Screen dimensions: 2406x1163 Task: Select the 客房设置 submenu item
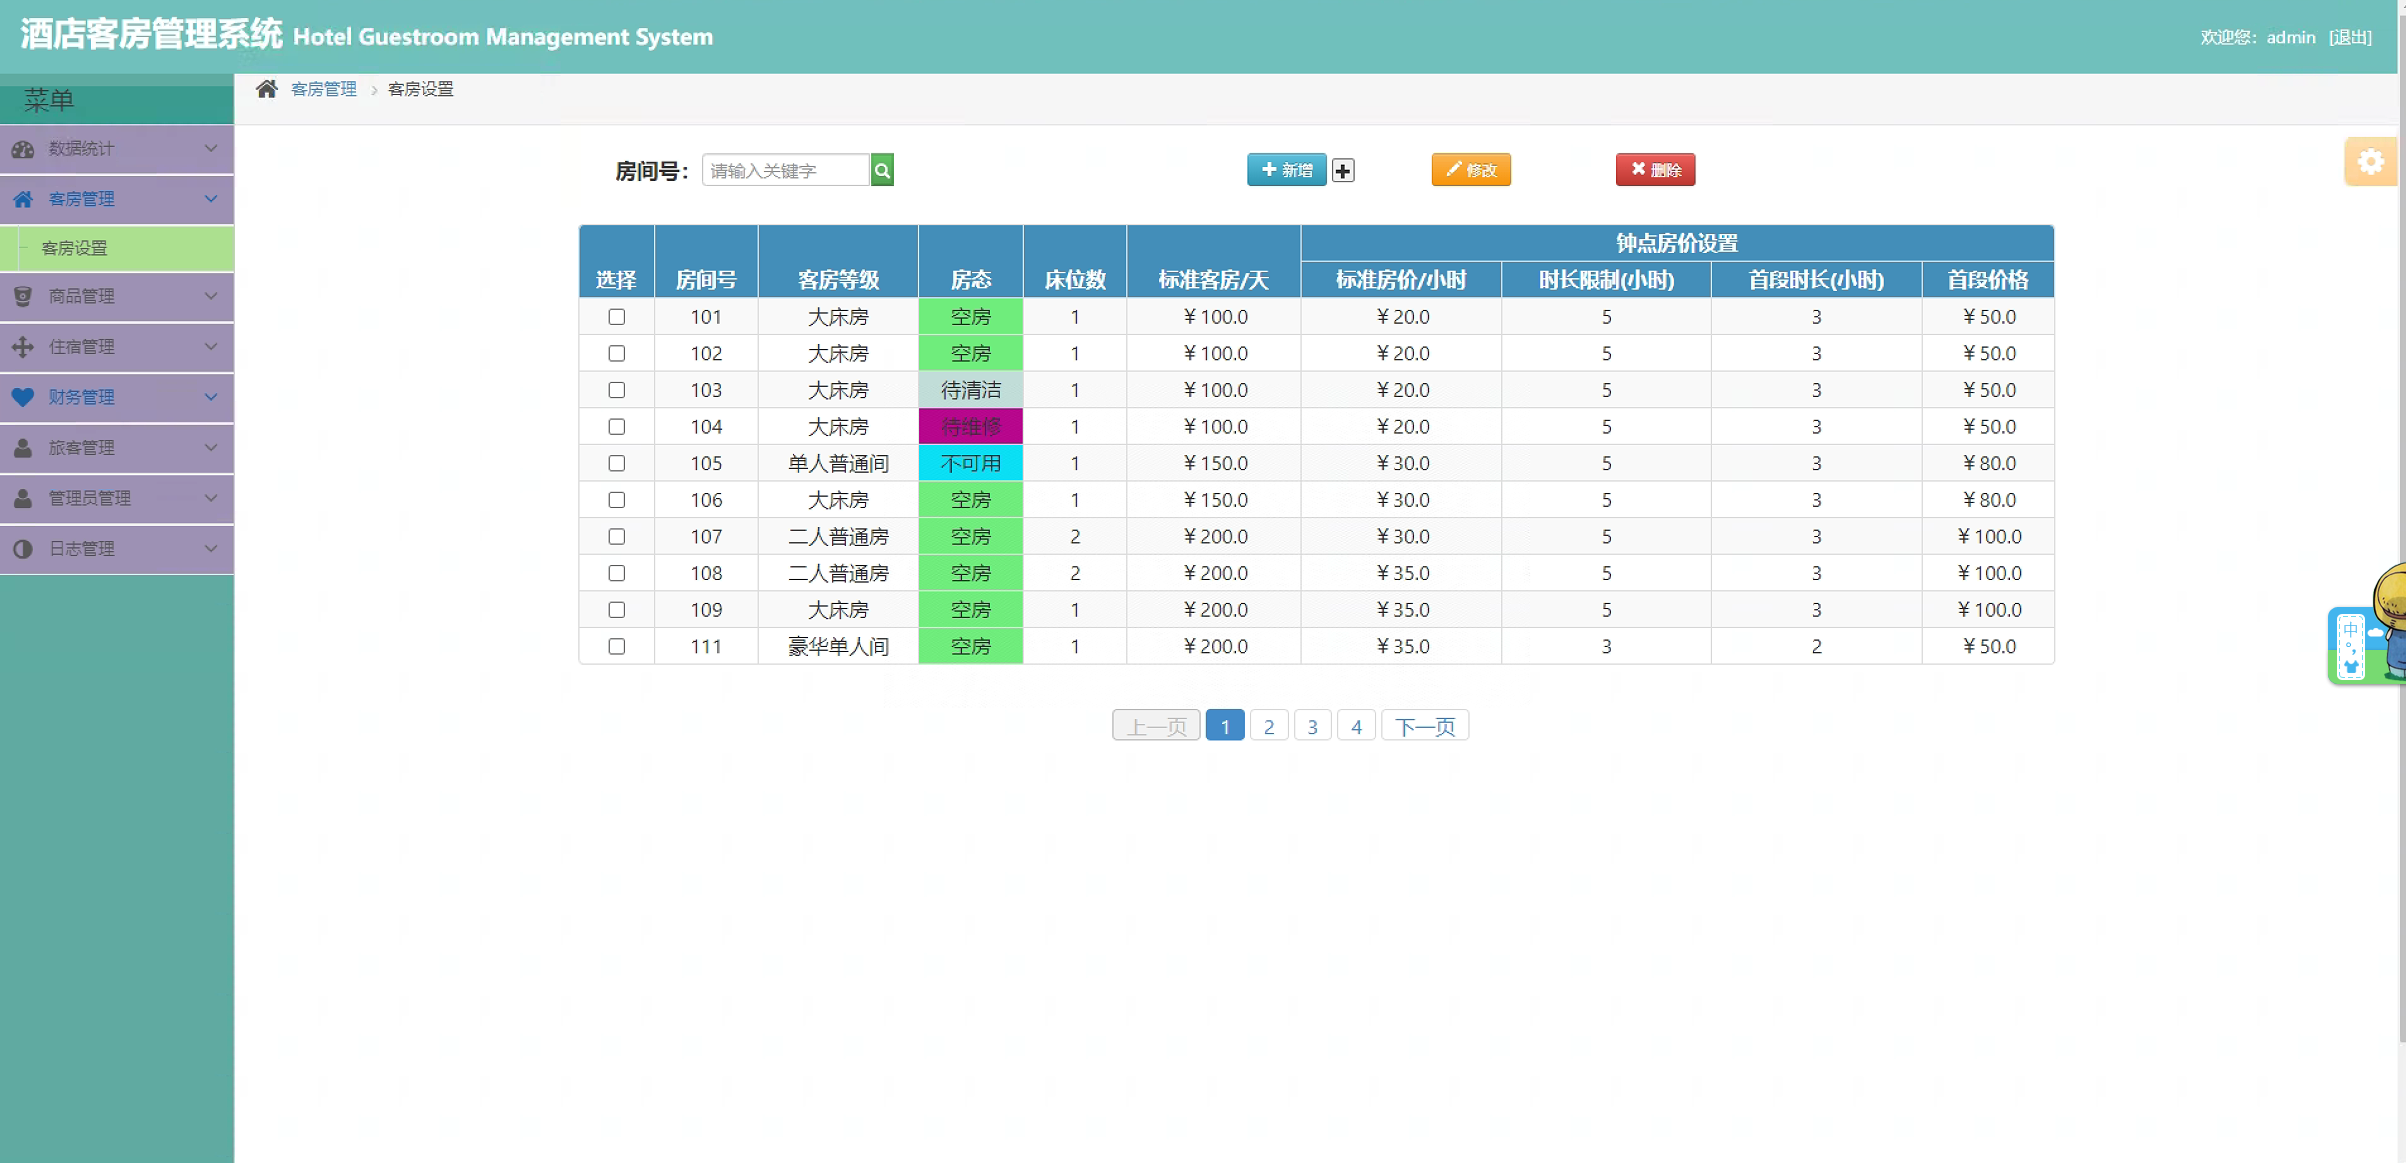coord(75,248)
